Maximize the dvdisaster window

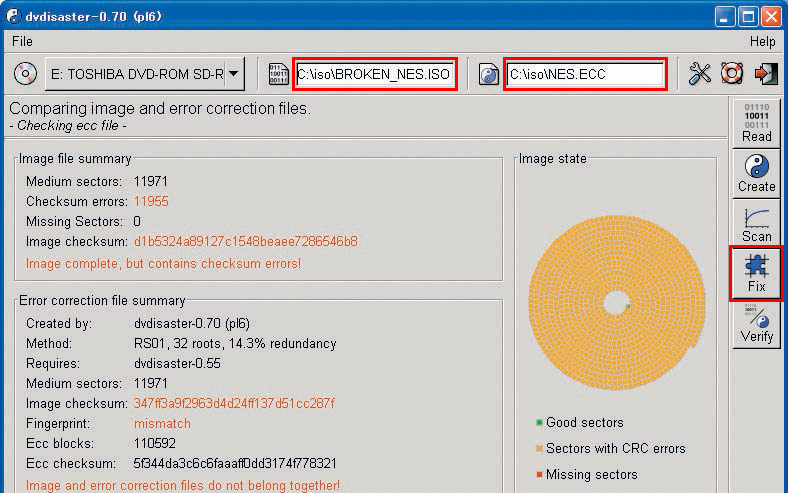(748, 17)
